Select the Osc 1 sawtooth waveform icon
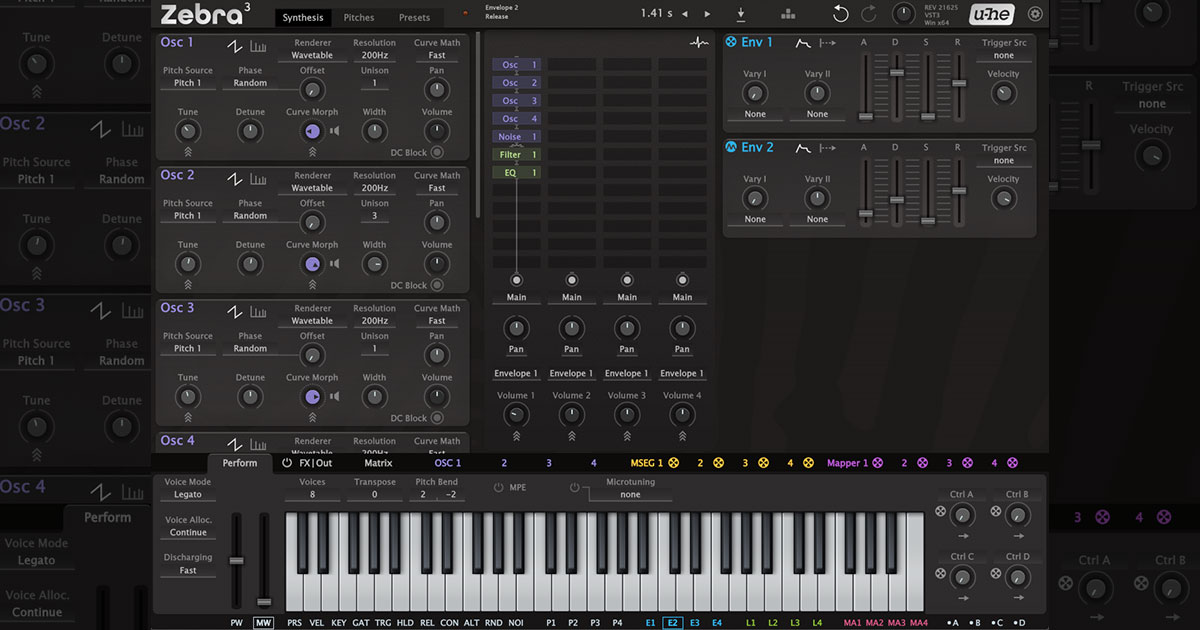Image resolution: width=1200 pixels, height=630 pixels. (x=234, y=46)
